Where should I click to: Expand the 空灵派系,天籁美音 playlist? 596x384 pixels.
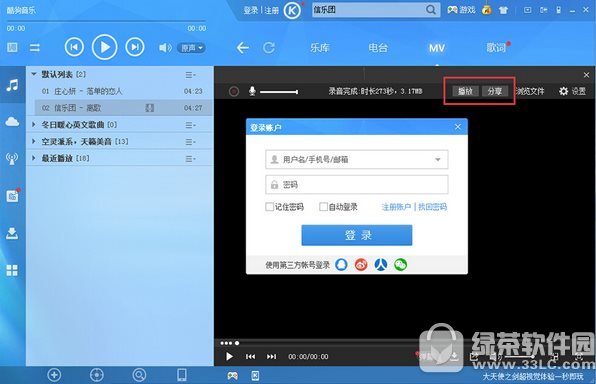coord(34,141)
